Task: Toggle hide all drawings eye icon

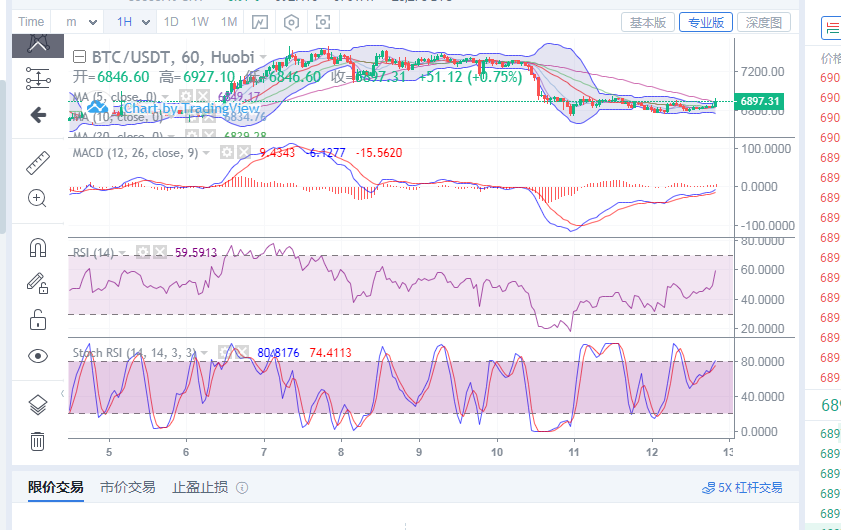Action: tap(38, 356)
